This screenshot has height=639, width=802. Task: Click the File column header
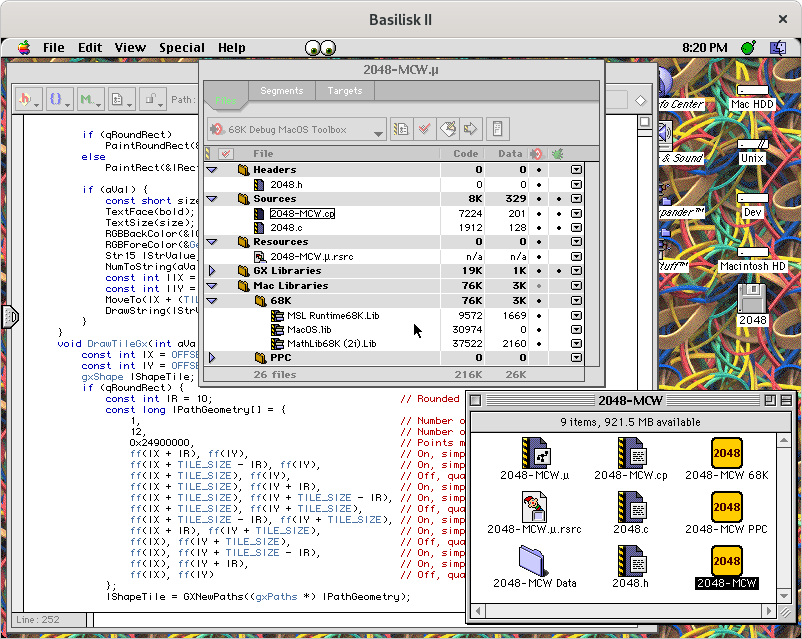pyautogui.click(x=263, y=153)
